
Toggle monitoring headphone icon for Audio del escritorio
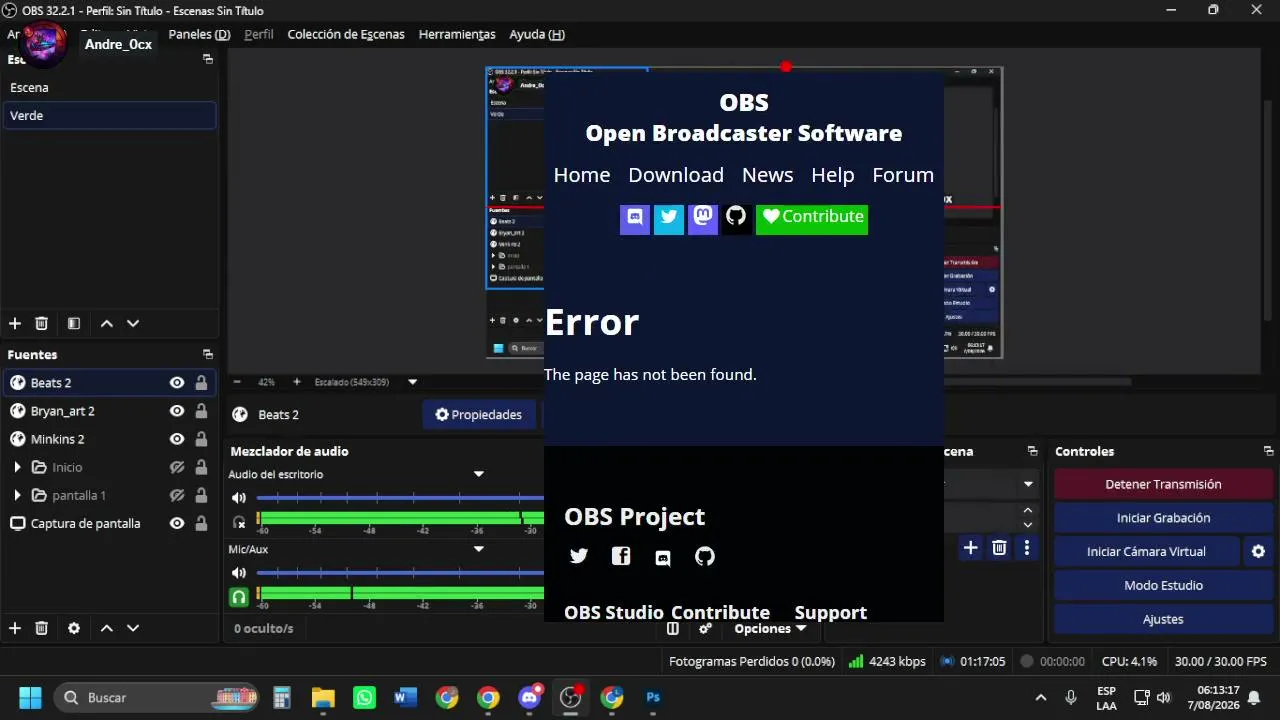click(x=239, y=521)
